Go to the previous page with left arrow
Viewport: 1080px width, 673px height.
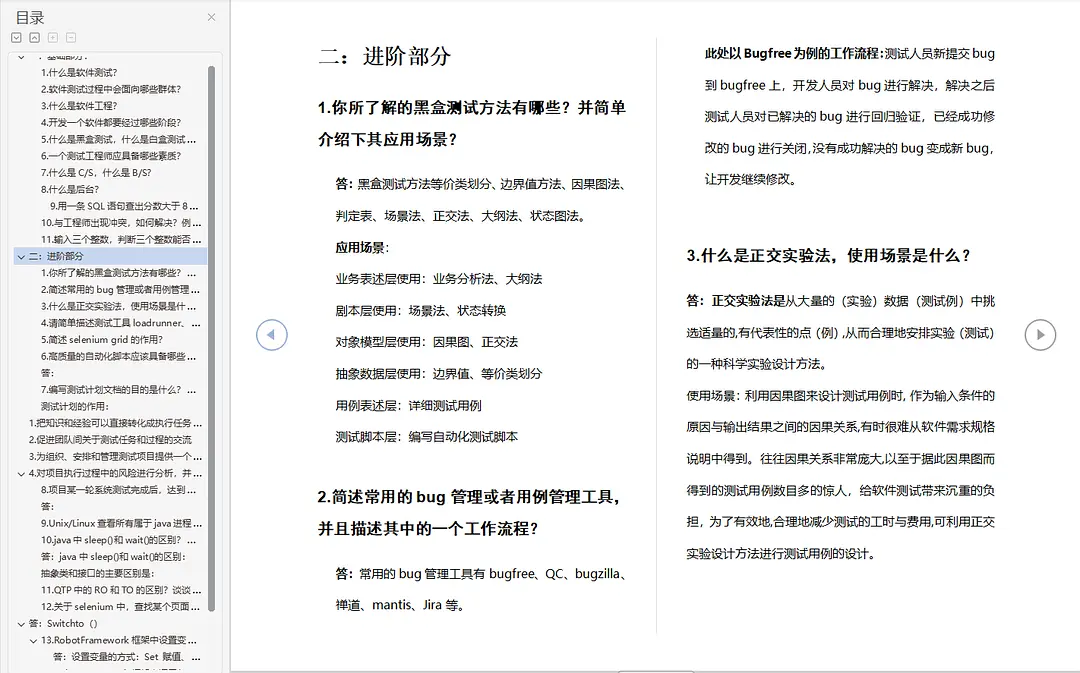point(271,335)
